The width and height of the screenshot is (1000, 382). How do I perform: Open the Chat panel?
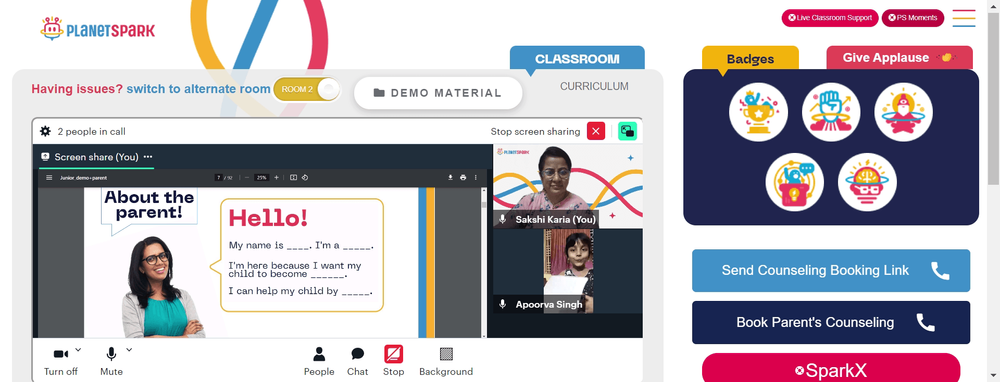click(x=357, y=361)
